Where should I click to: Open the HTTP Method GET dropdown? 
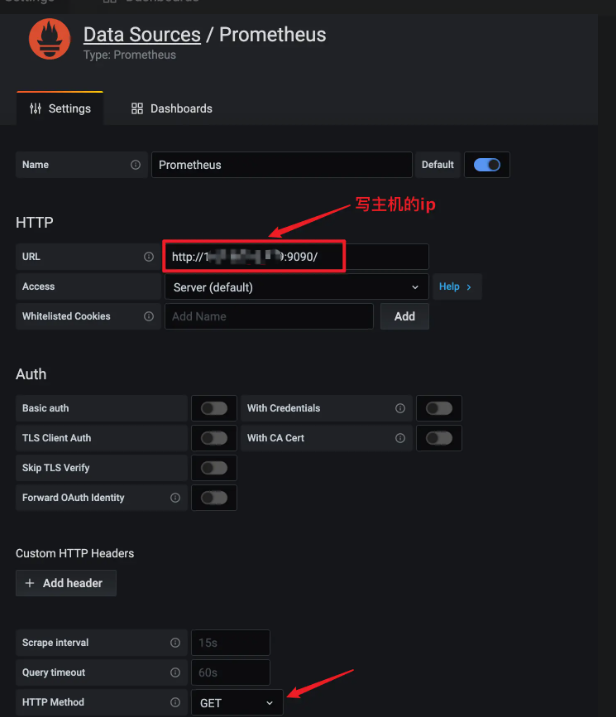tap(237, 703)
